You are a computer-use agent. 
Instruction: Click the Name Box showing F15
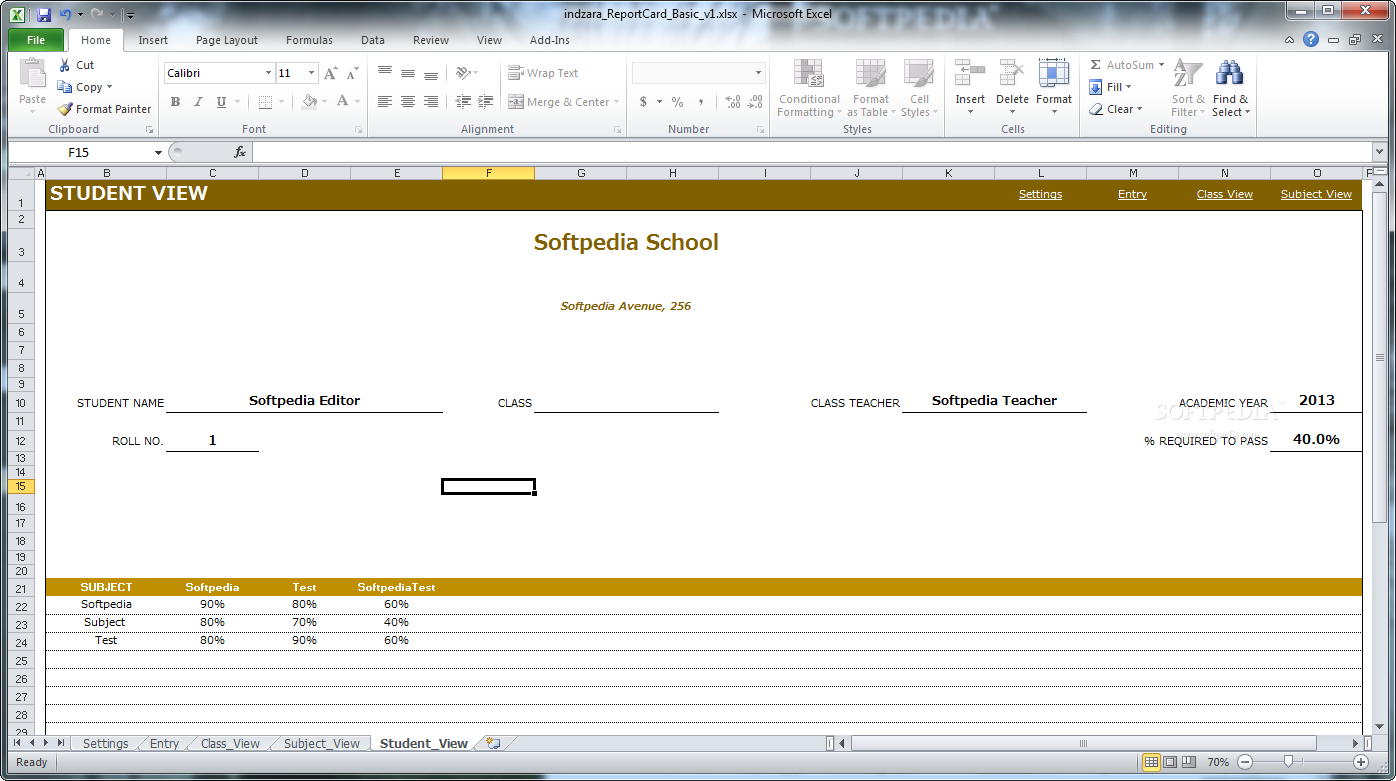[80, 152]
